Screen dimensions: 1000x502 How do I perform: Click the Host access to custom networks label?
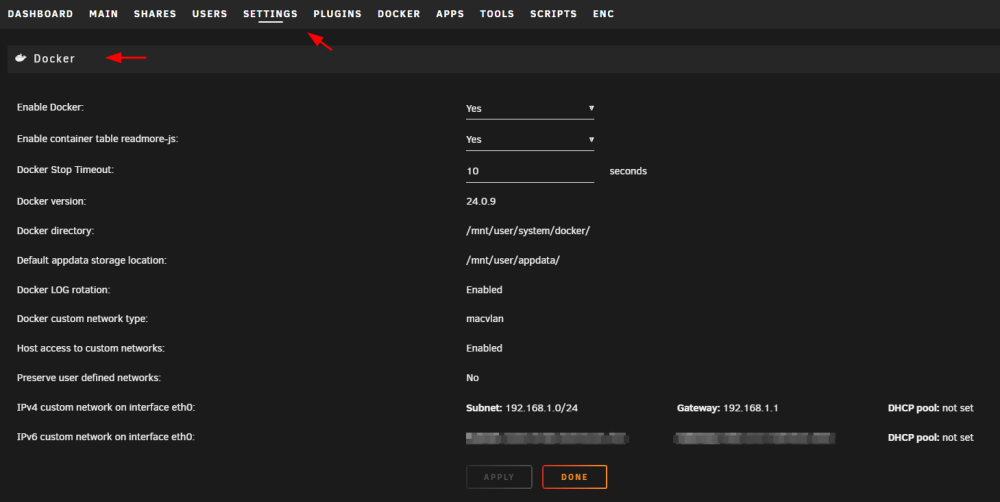(91, 348)
